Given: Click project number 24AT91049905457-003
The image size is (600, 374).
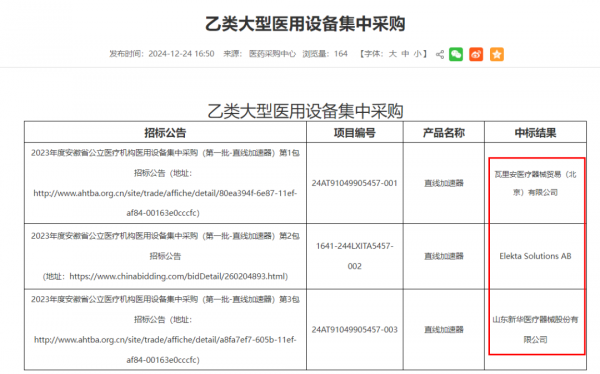Looking at the screenshot, I should 354,330.
